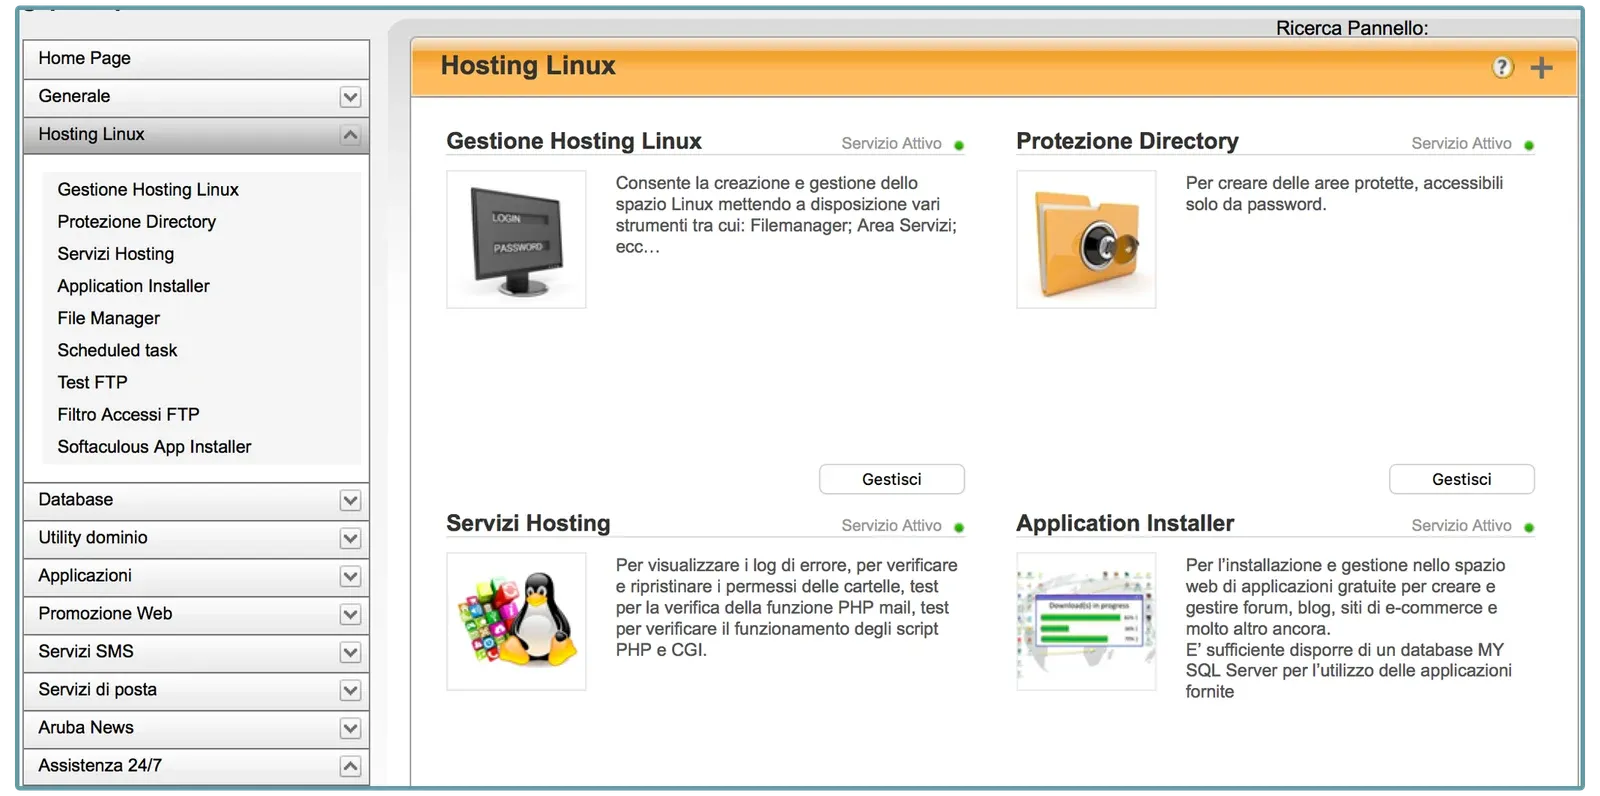The height and width of the screenshot is (796, 1600).
Task: Click the Application Installer card title
Action: coord(1125,523)
